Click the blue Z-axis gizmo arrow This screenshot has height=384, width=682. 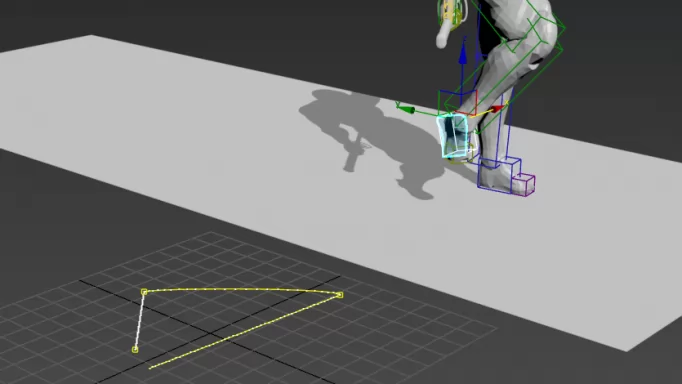tap(463, 54)
